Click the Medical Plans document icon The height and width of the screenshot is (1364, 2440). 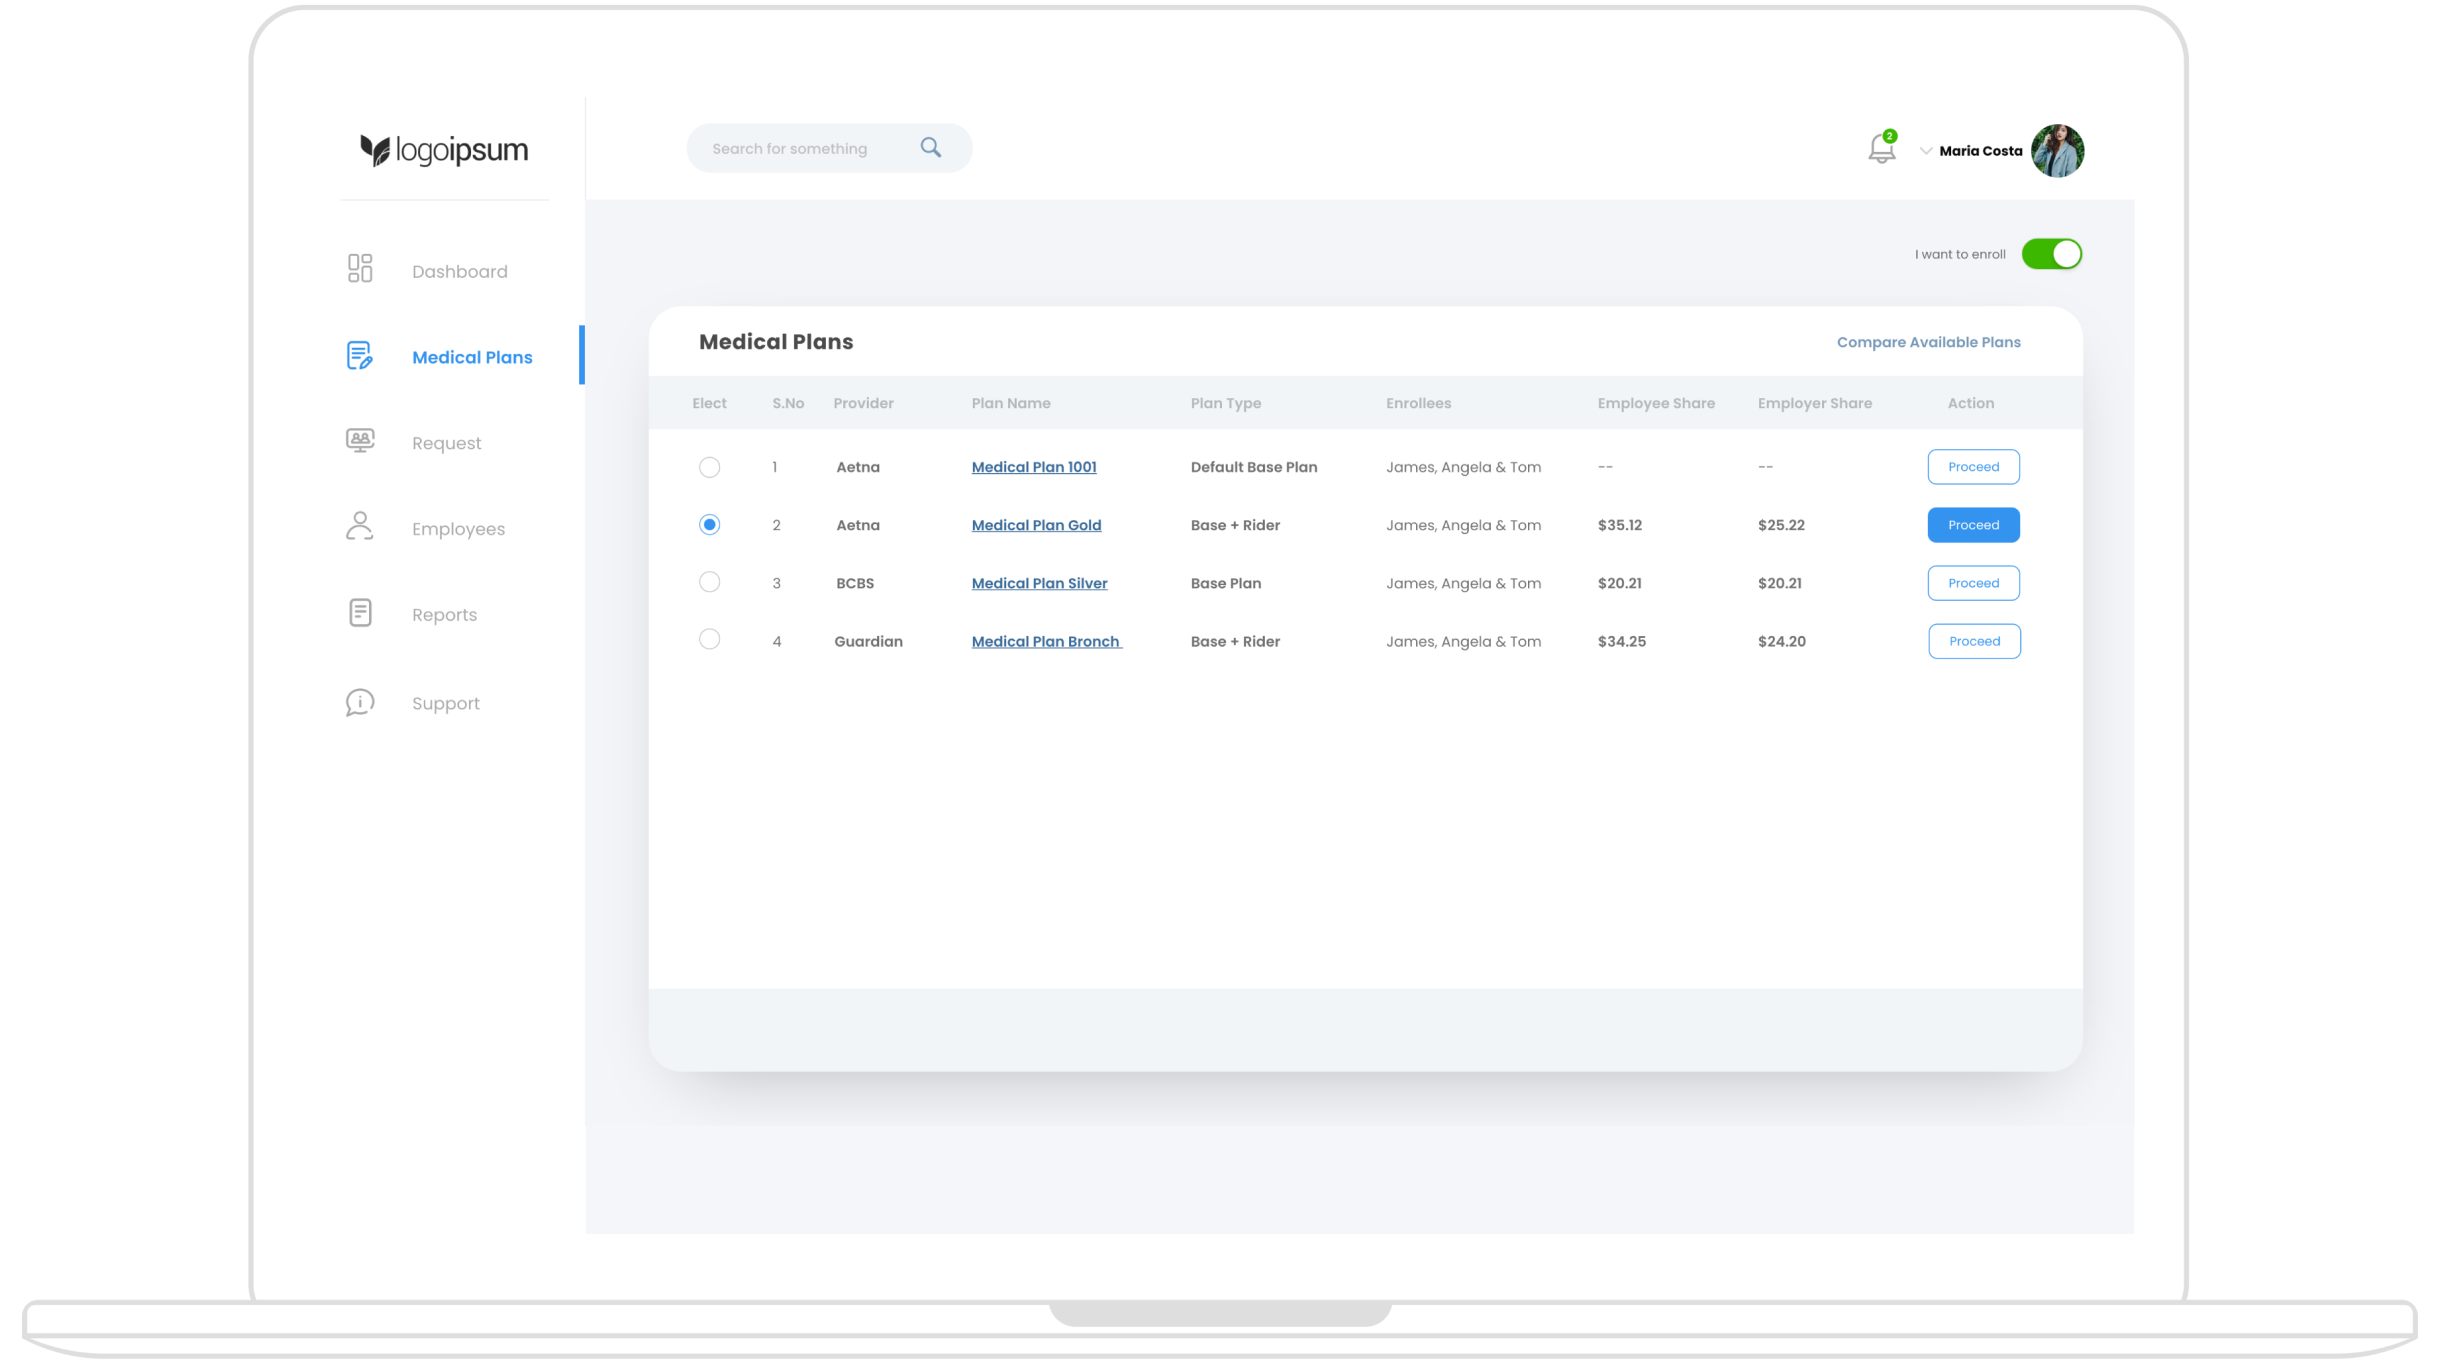coord(360,356)
